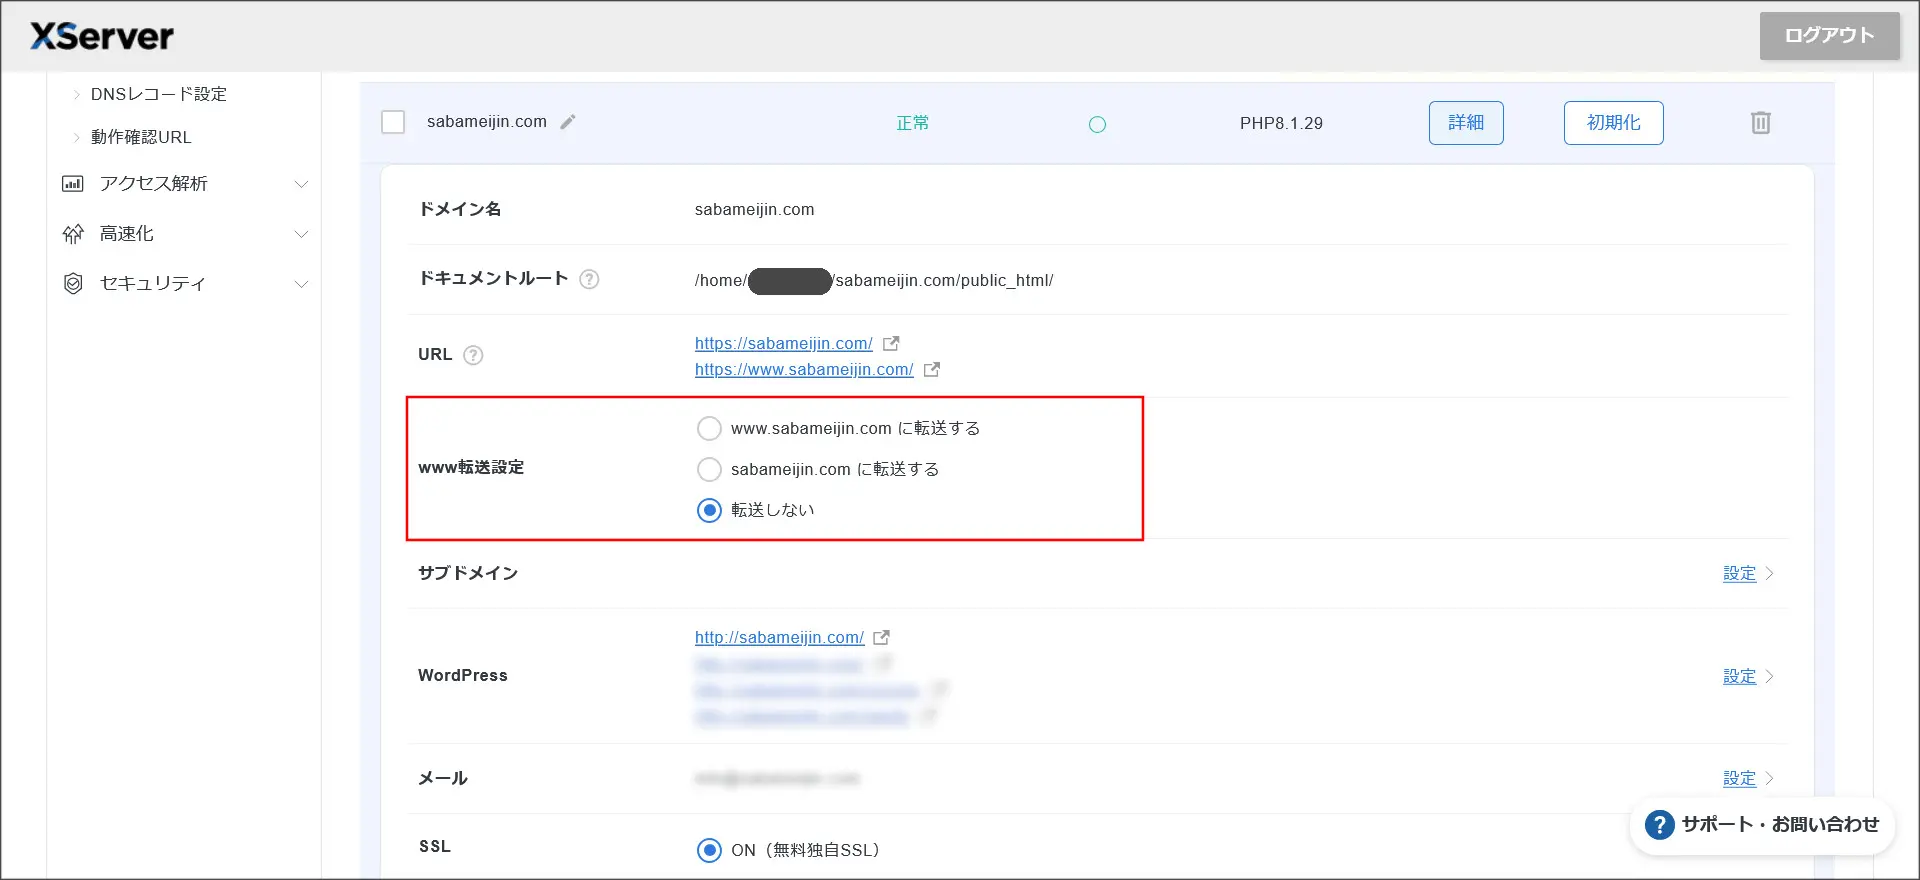Viewport: 1920px width, 880px height.
Task: Open the https://www.sabameijin.com/ link
Action: (x=804, y=369)
